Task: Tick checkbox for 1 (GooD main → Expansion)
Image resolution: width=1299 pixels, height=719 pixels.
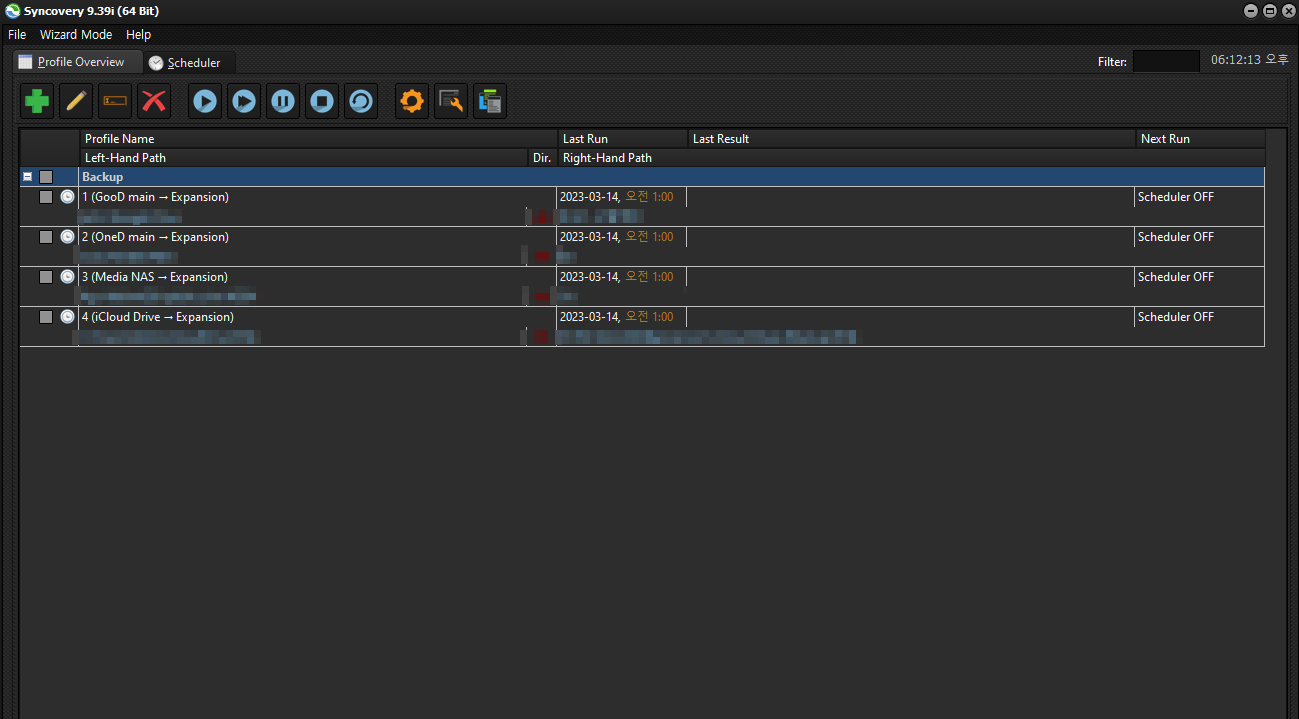Action: coord(46,197)
